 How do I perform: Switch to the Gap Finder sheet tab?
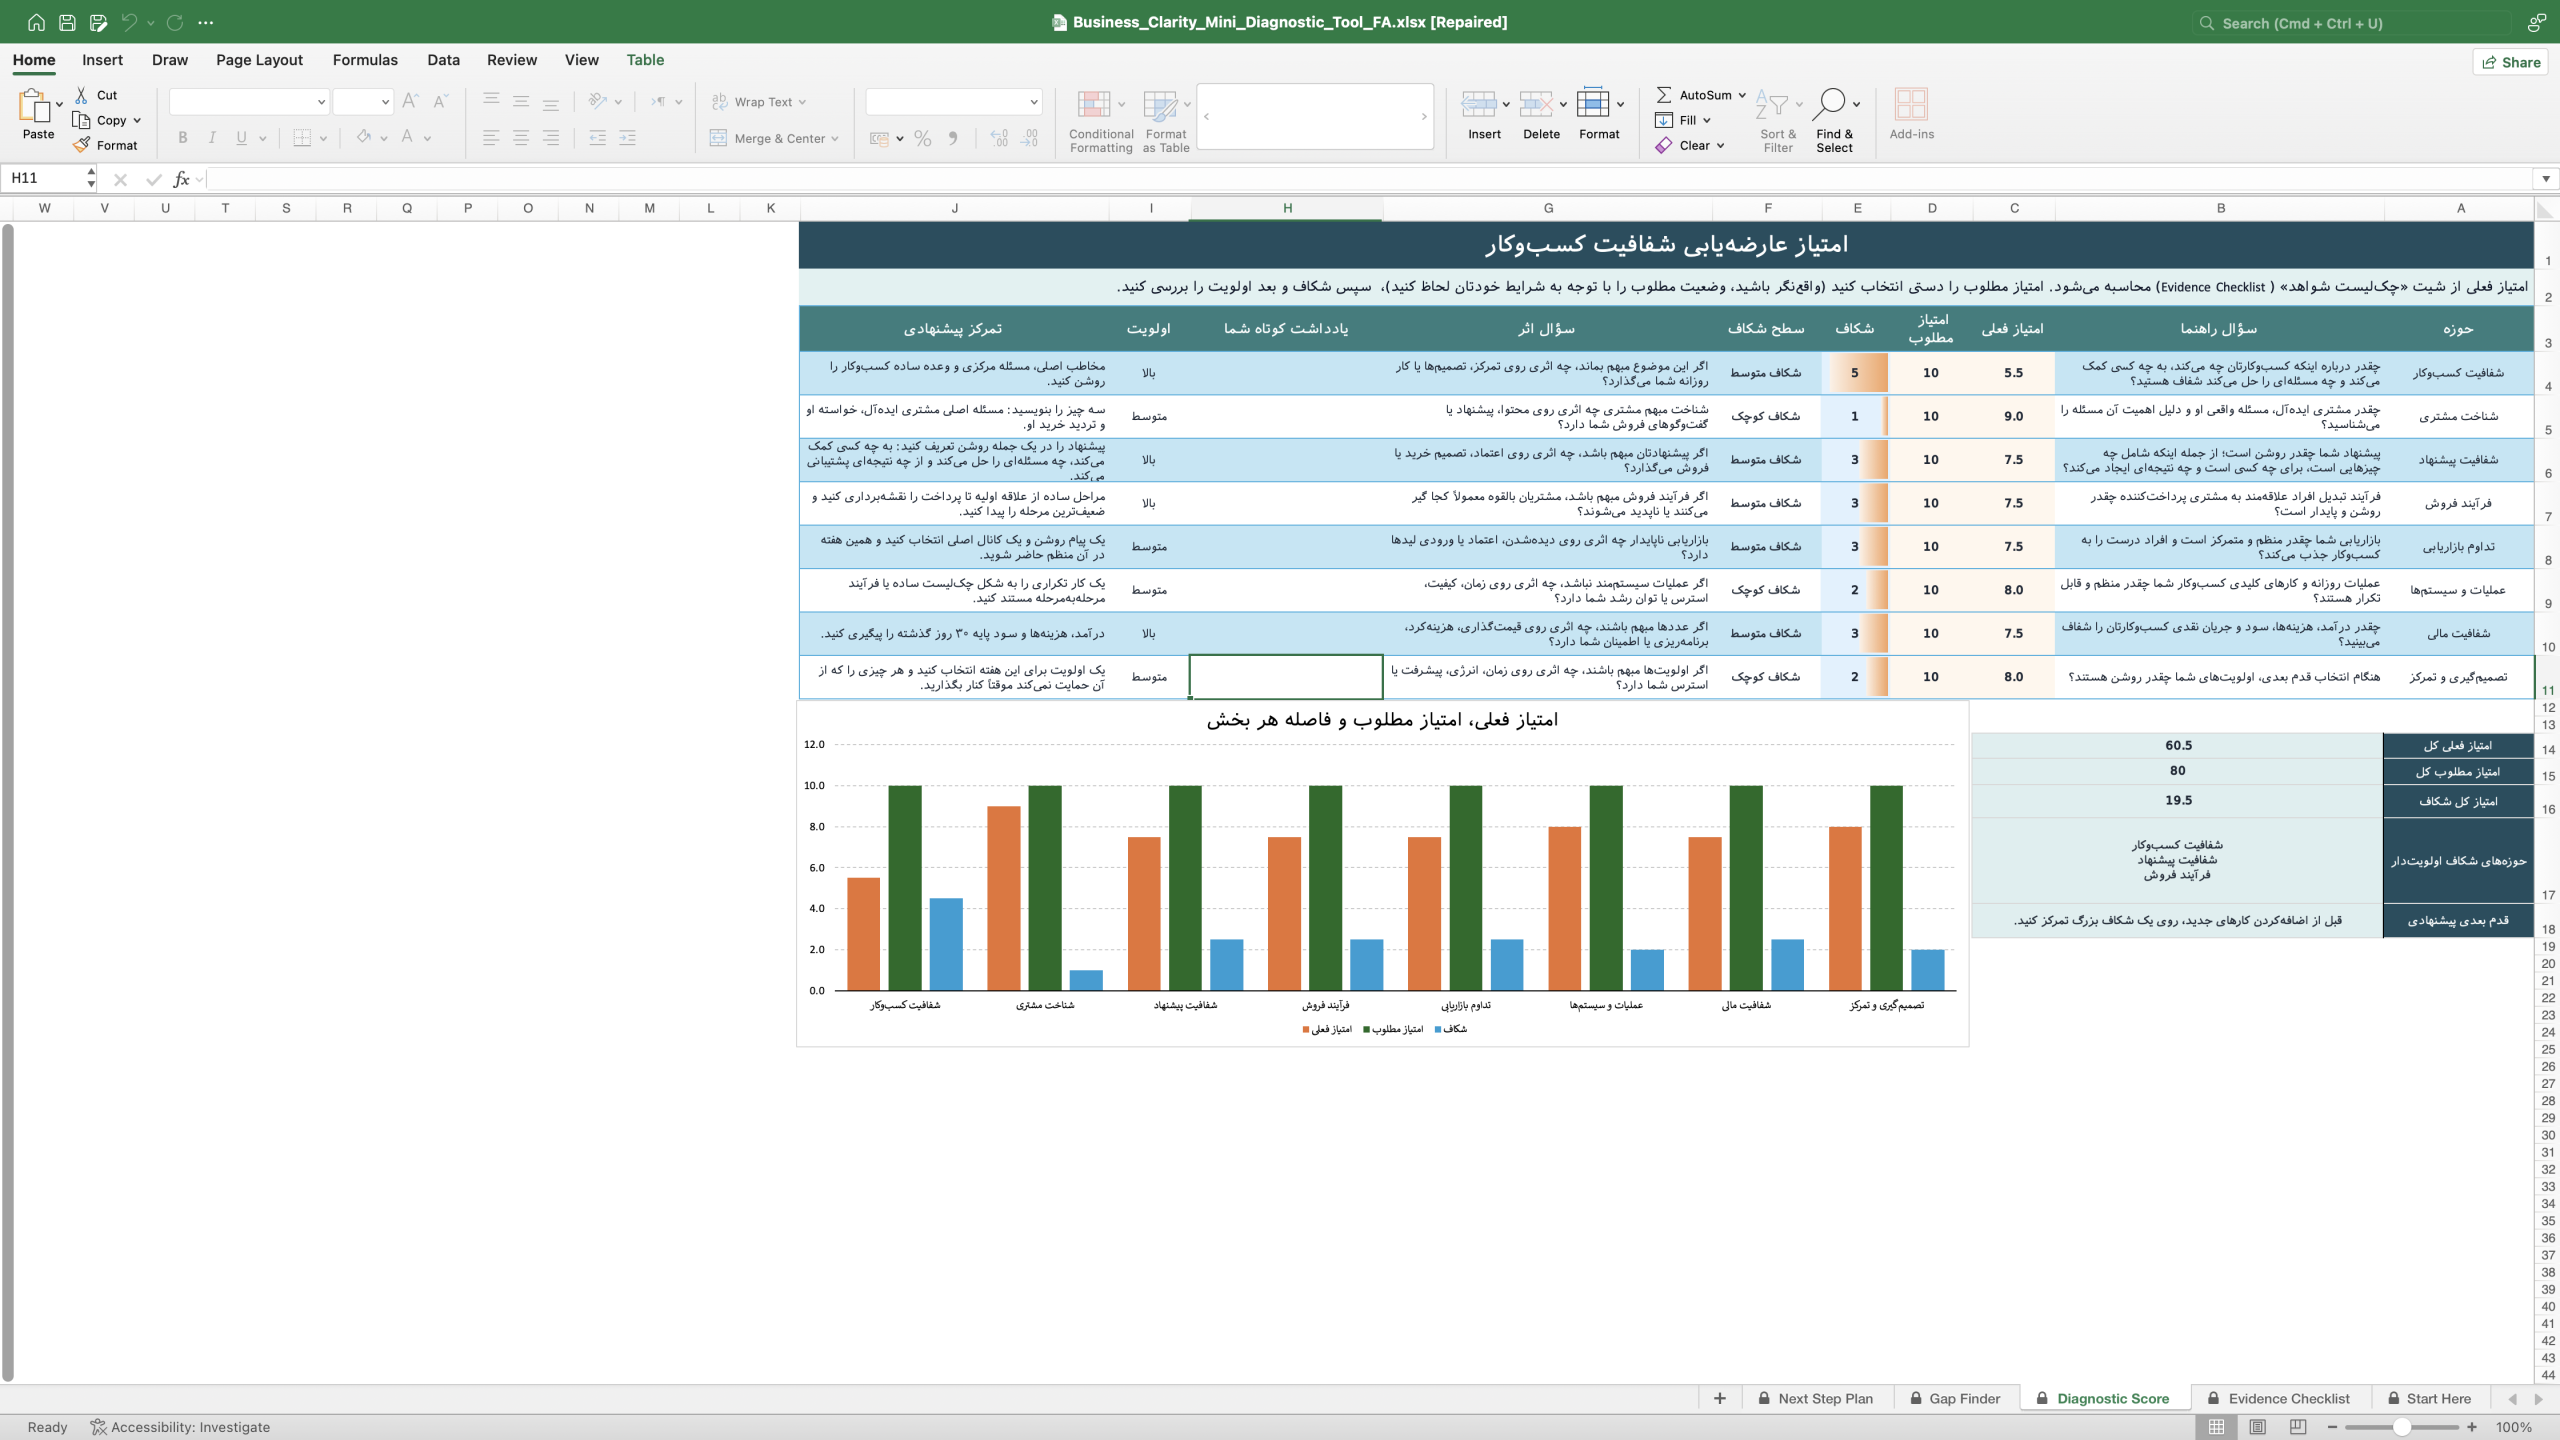click(1955, 1398)
